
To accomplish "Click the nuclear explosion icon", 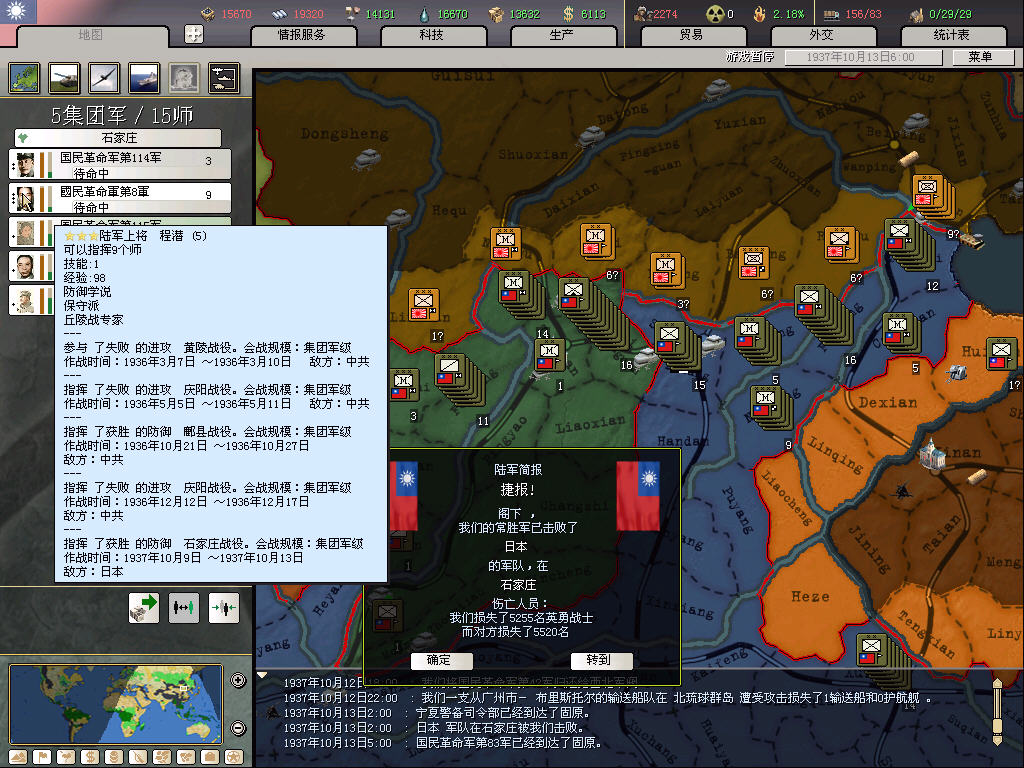I will (x=184, y=78).
